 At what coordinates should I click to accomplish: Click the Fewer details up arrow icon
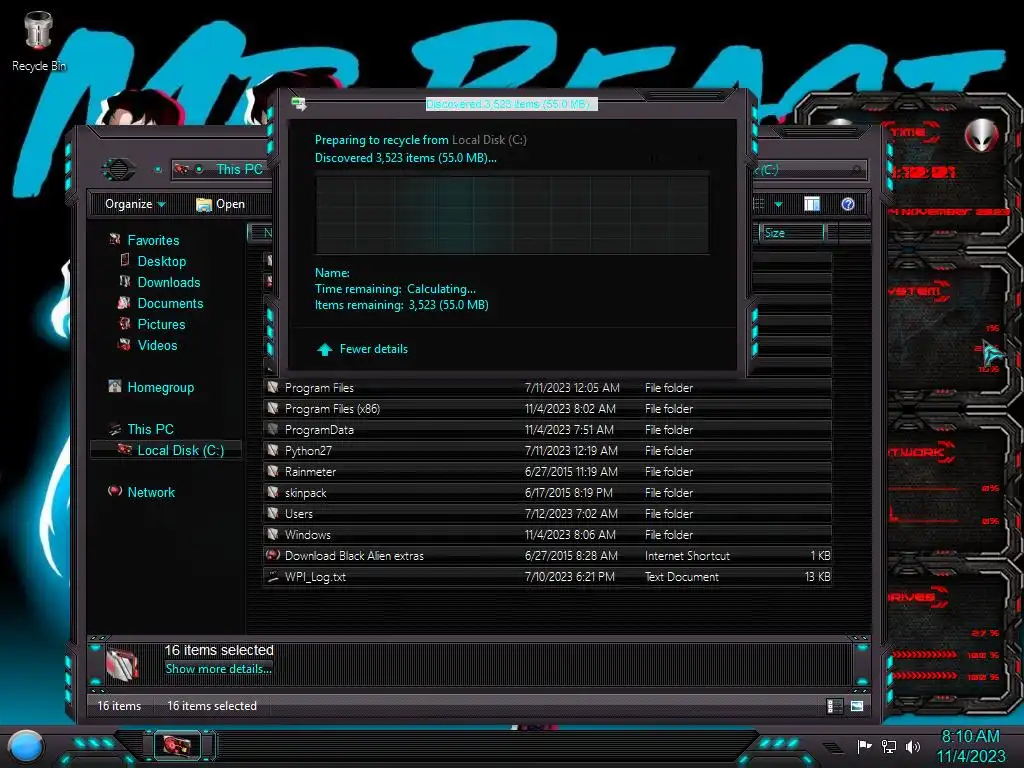click(325, 349)
